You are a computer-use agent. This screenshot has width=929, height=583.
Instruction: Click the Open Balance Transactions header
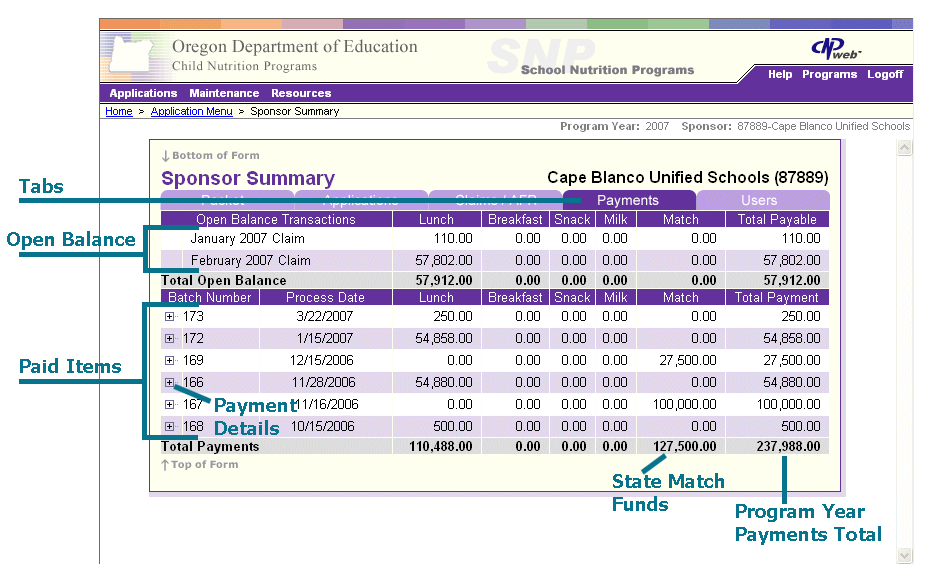tap(276, 219)
